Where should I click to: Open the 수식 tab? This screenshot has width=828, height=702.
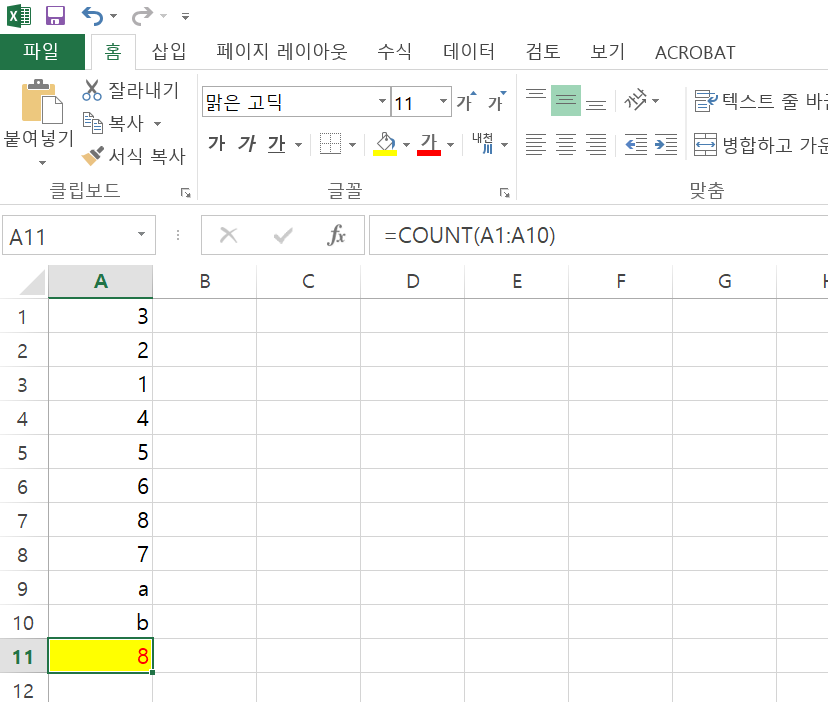[x=394, y=52]
